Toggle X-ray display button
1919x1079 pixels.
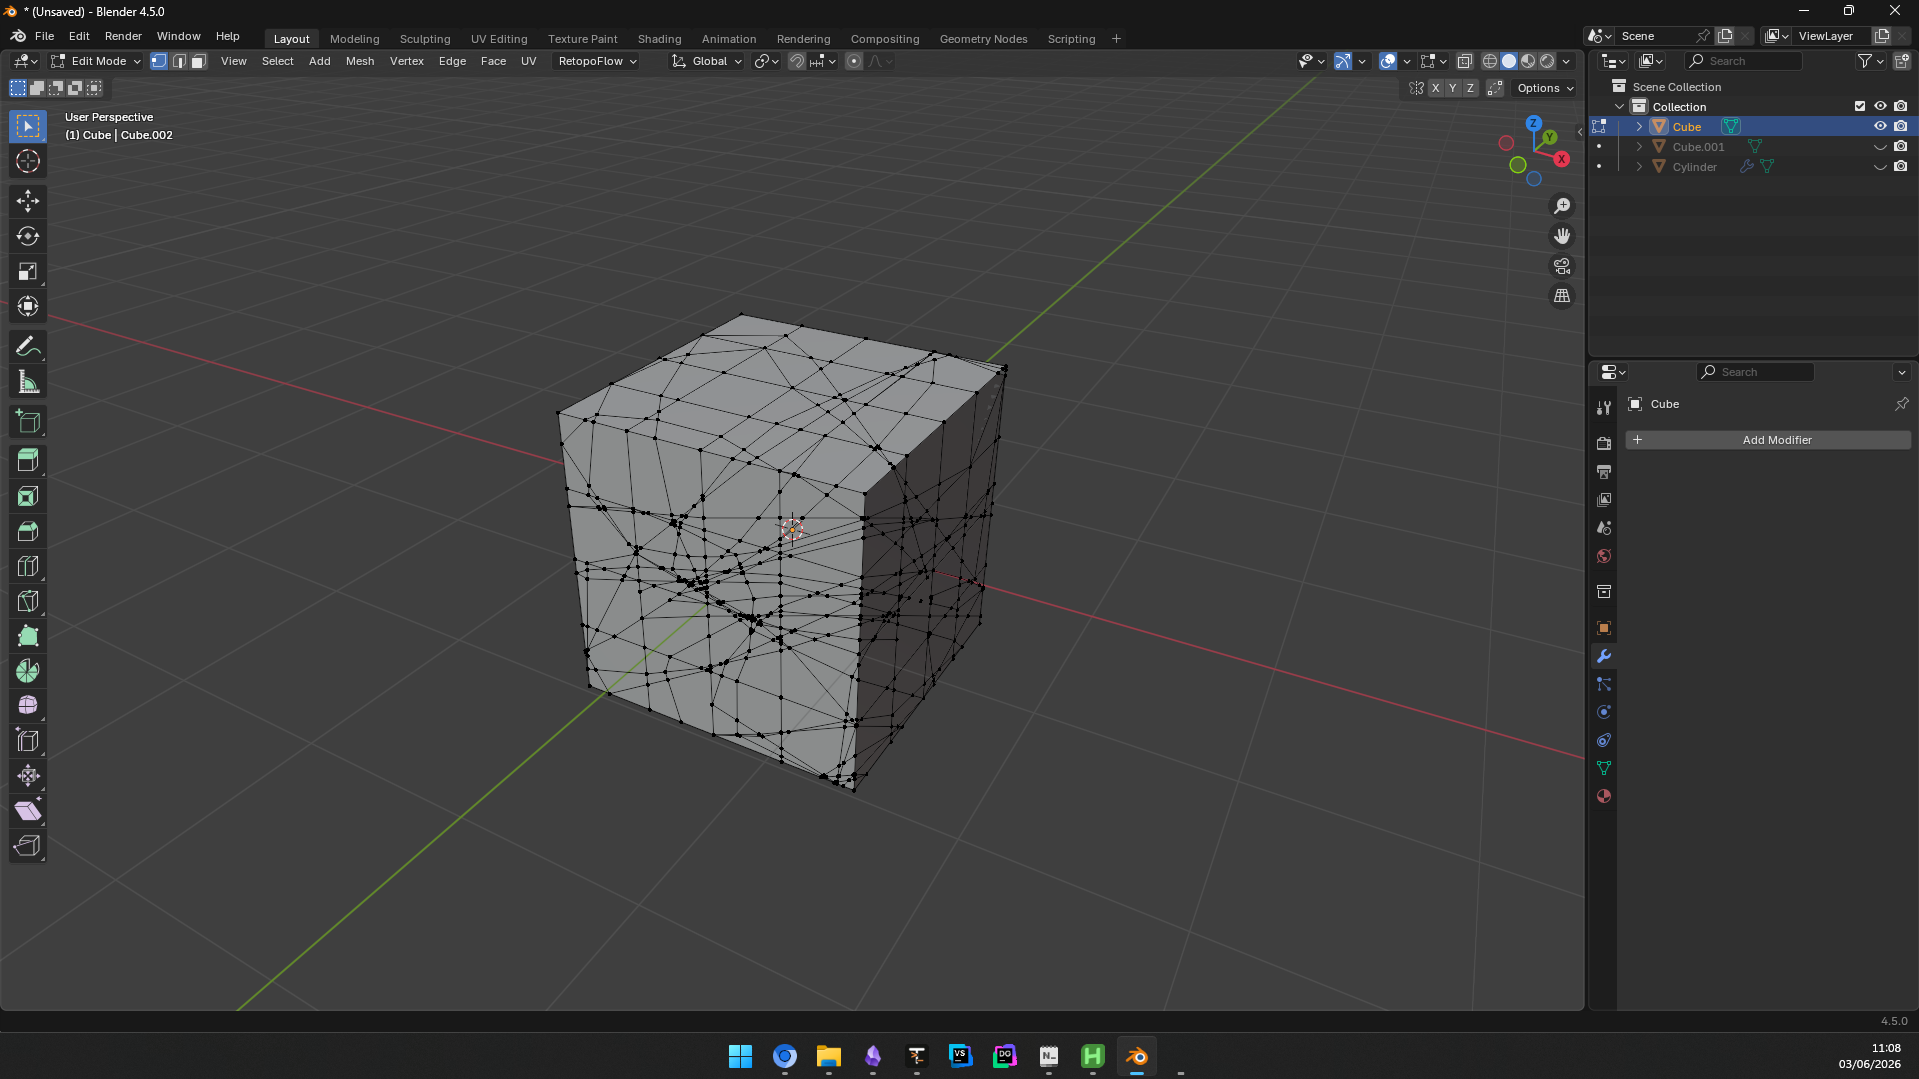1465,61
